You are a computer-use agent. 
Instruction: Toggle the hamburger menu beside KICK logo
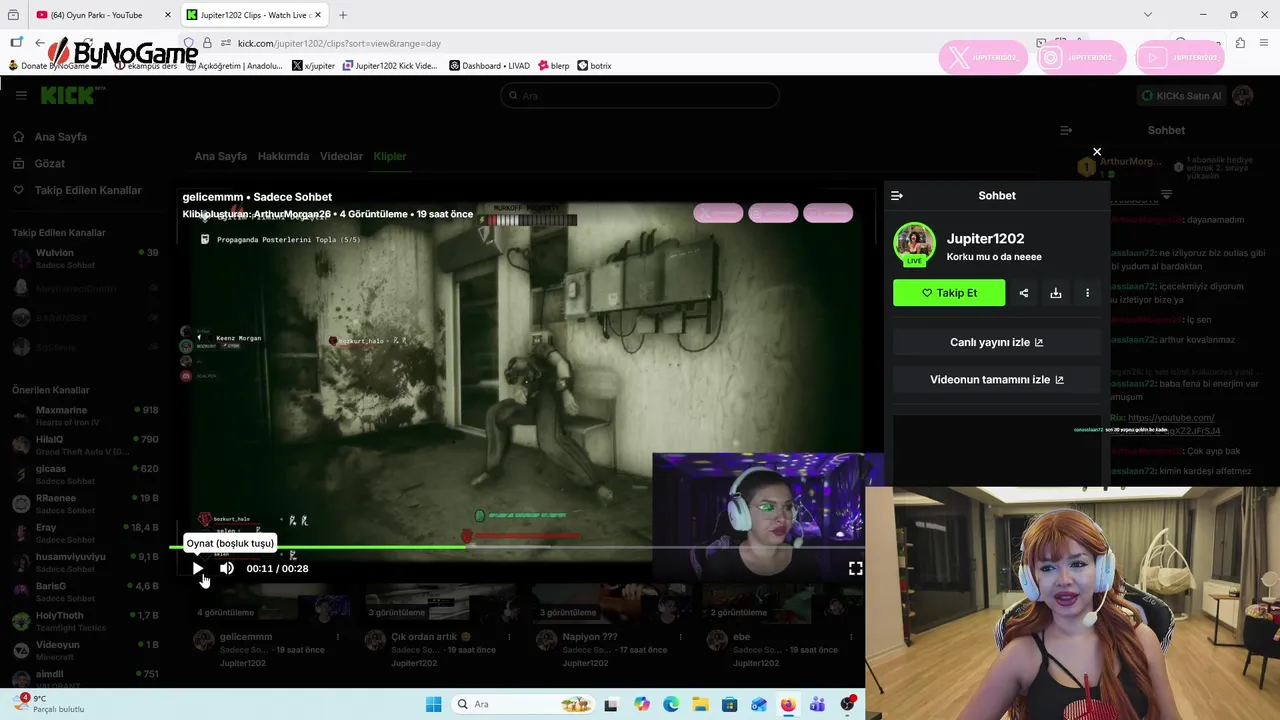(x=20, y=96)
